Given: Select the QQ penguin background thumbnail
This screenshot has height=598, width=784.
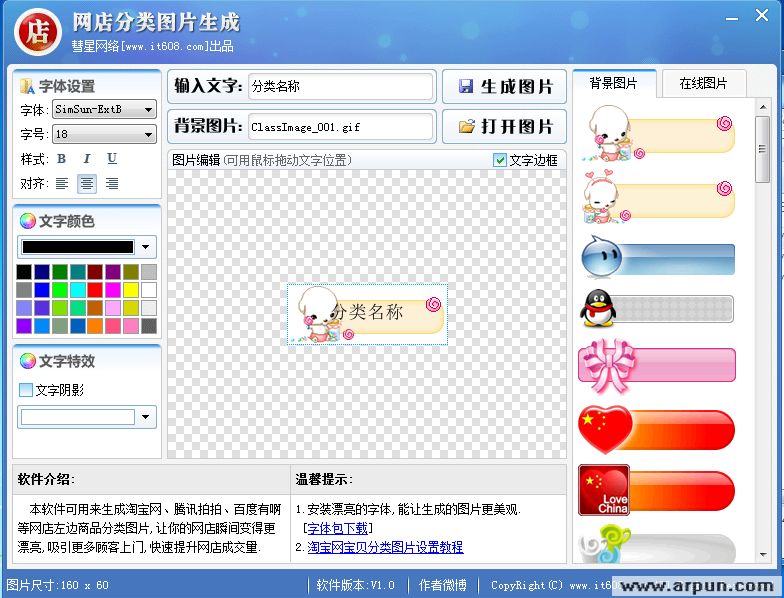Looking at the screenshot, I should [657, 308].
